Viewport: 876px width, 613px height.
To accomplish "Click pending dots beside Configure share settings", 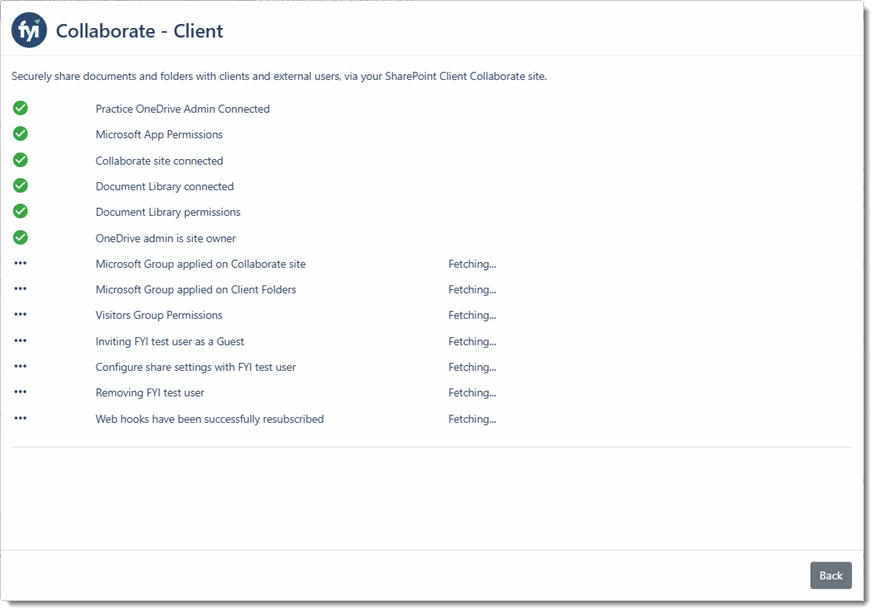I will (x=21, y=367).
